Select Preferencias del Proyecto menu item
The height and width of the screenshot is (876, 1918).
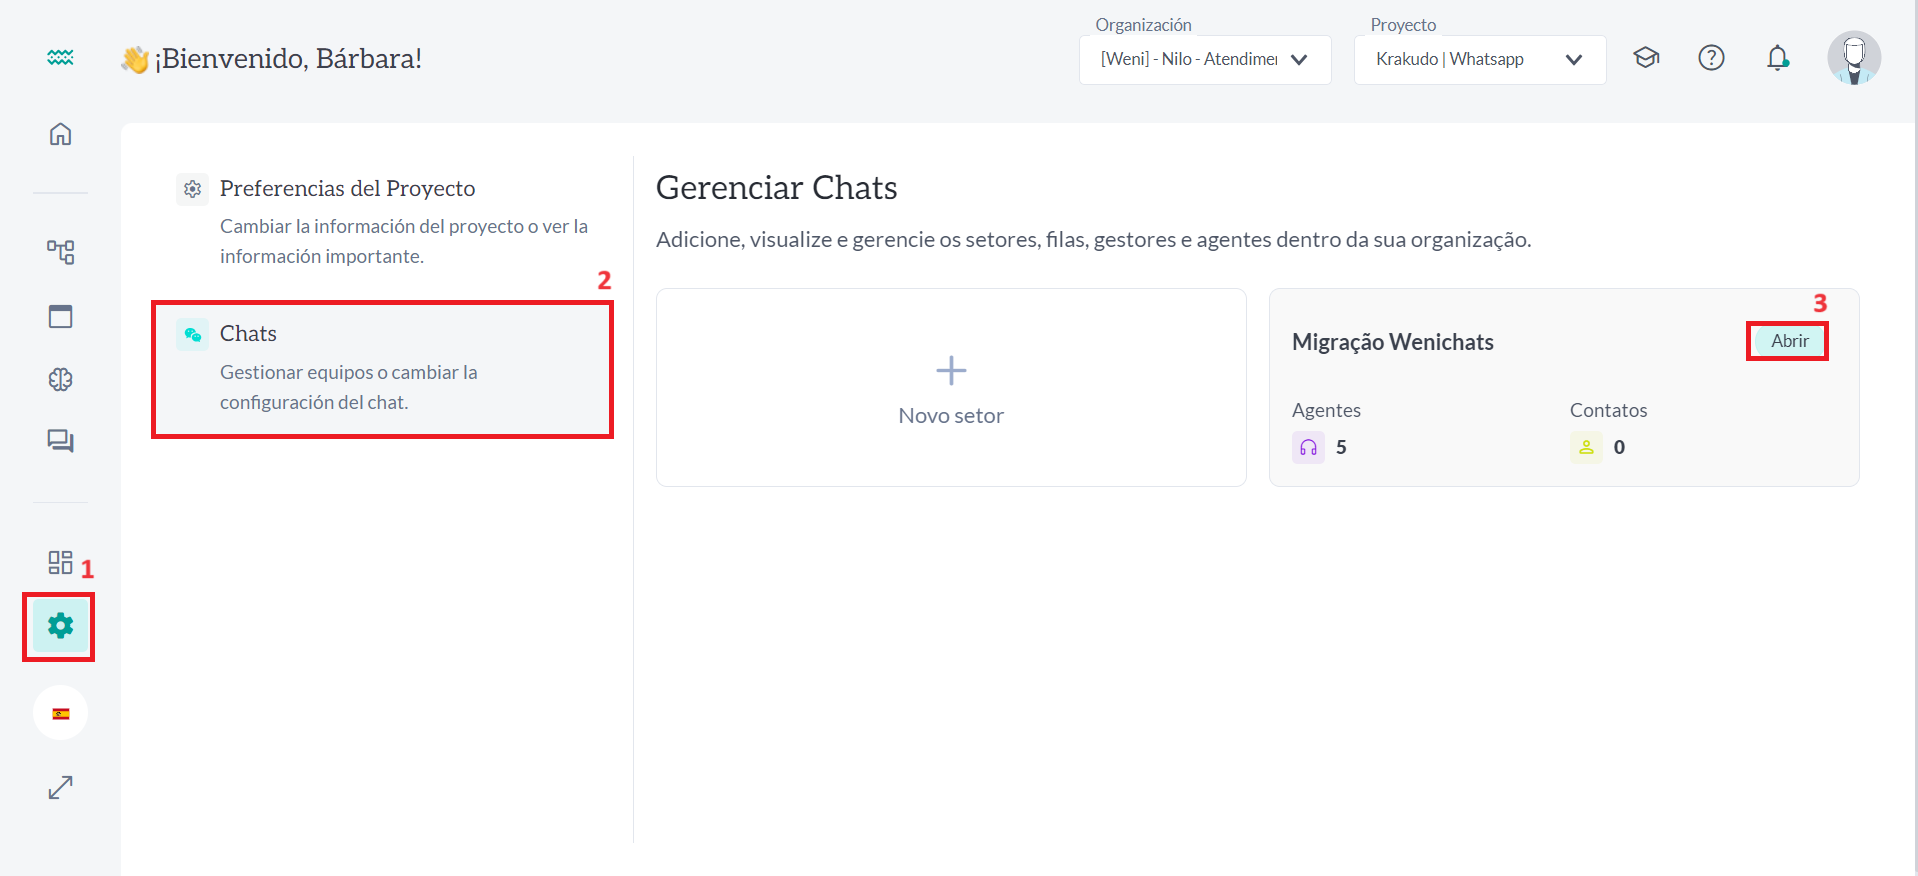(x=383, y=221)
